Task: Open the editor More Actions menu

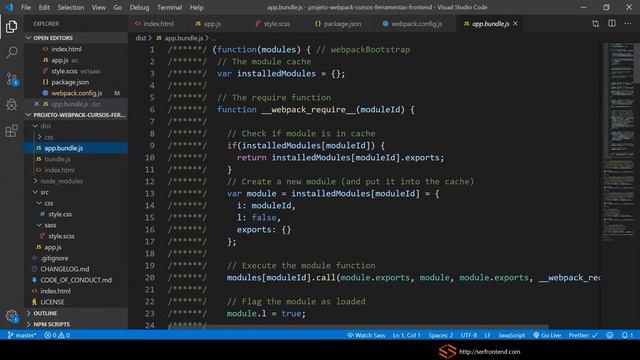Action: pyautogui.click(x=628, y=24)
